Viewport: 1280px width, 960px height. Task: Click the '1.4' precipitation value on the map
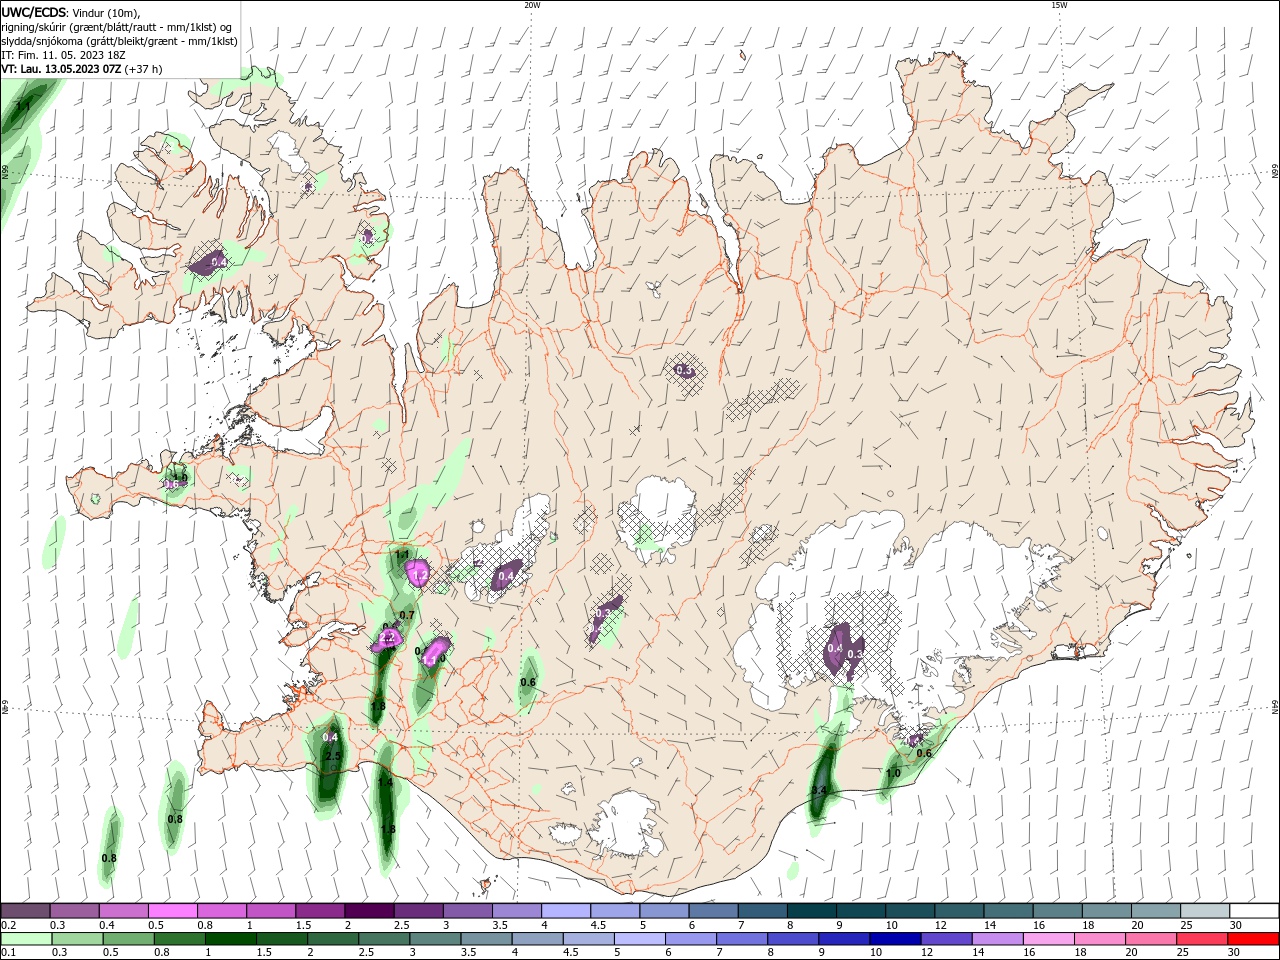pyautogui.click(x=385, y=783)
